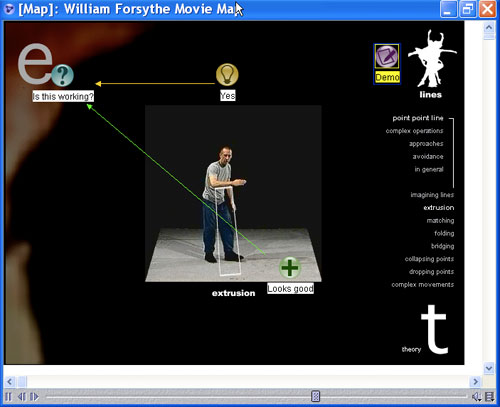The image size is (500, 407).
Task: Step one frame backward
Action: (x=22, y=397)
